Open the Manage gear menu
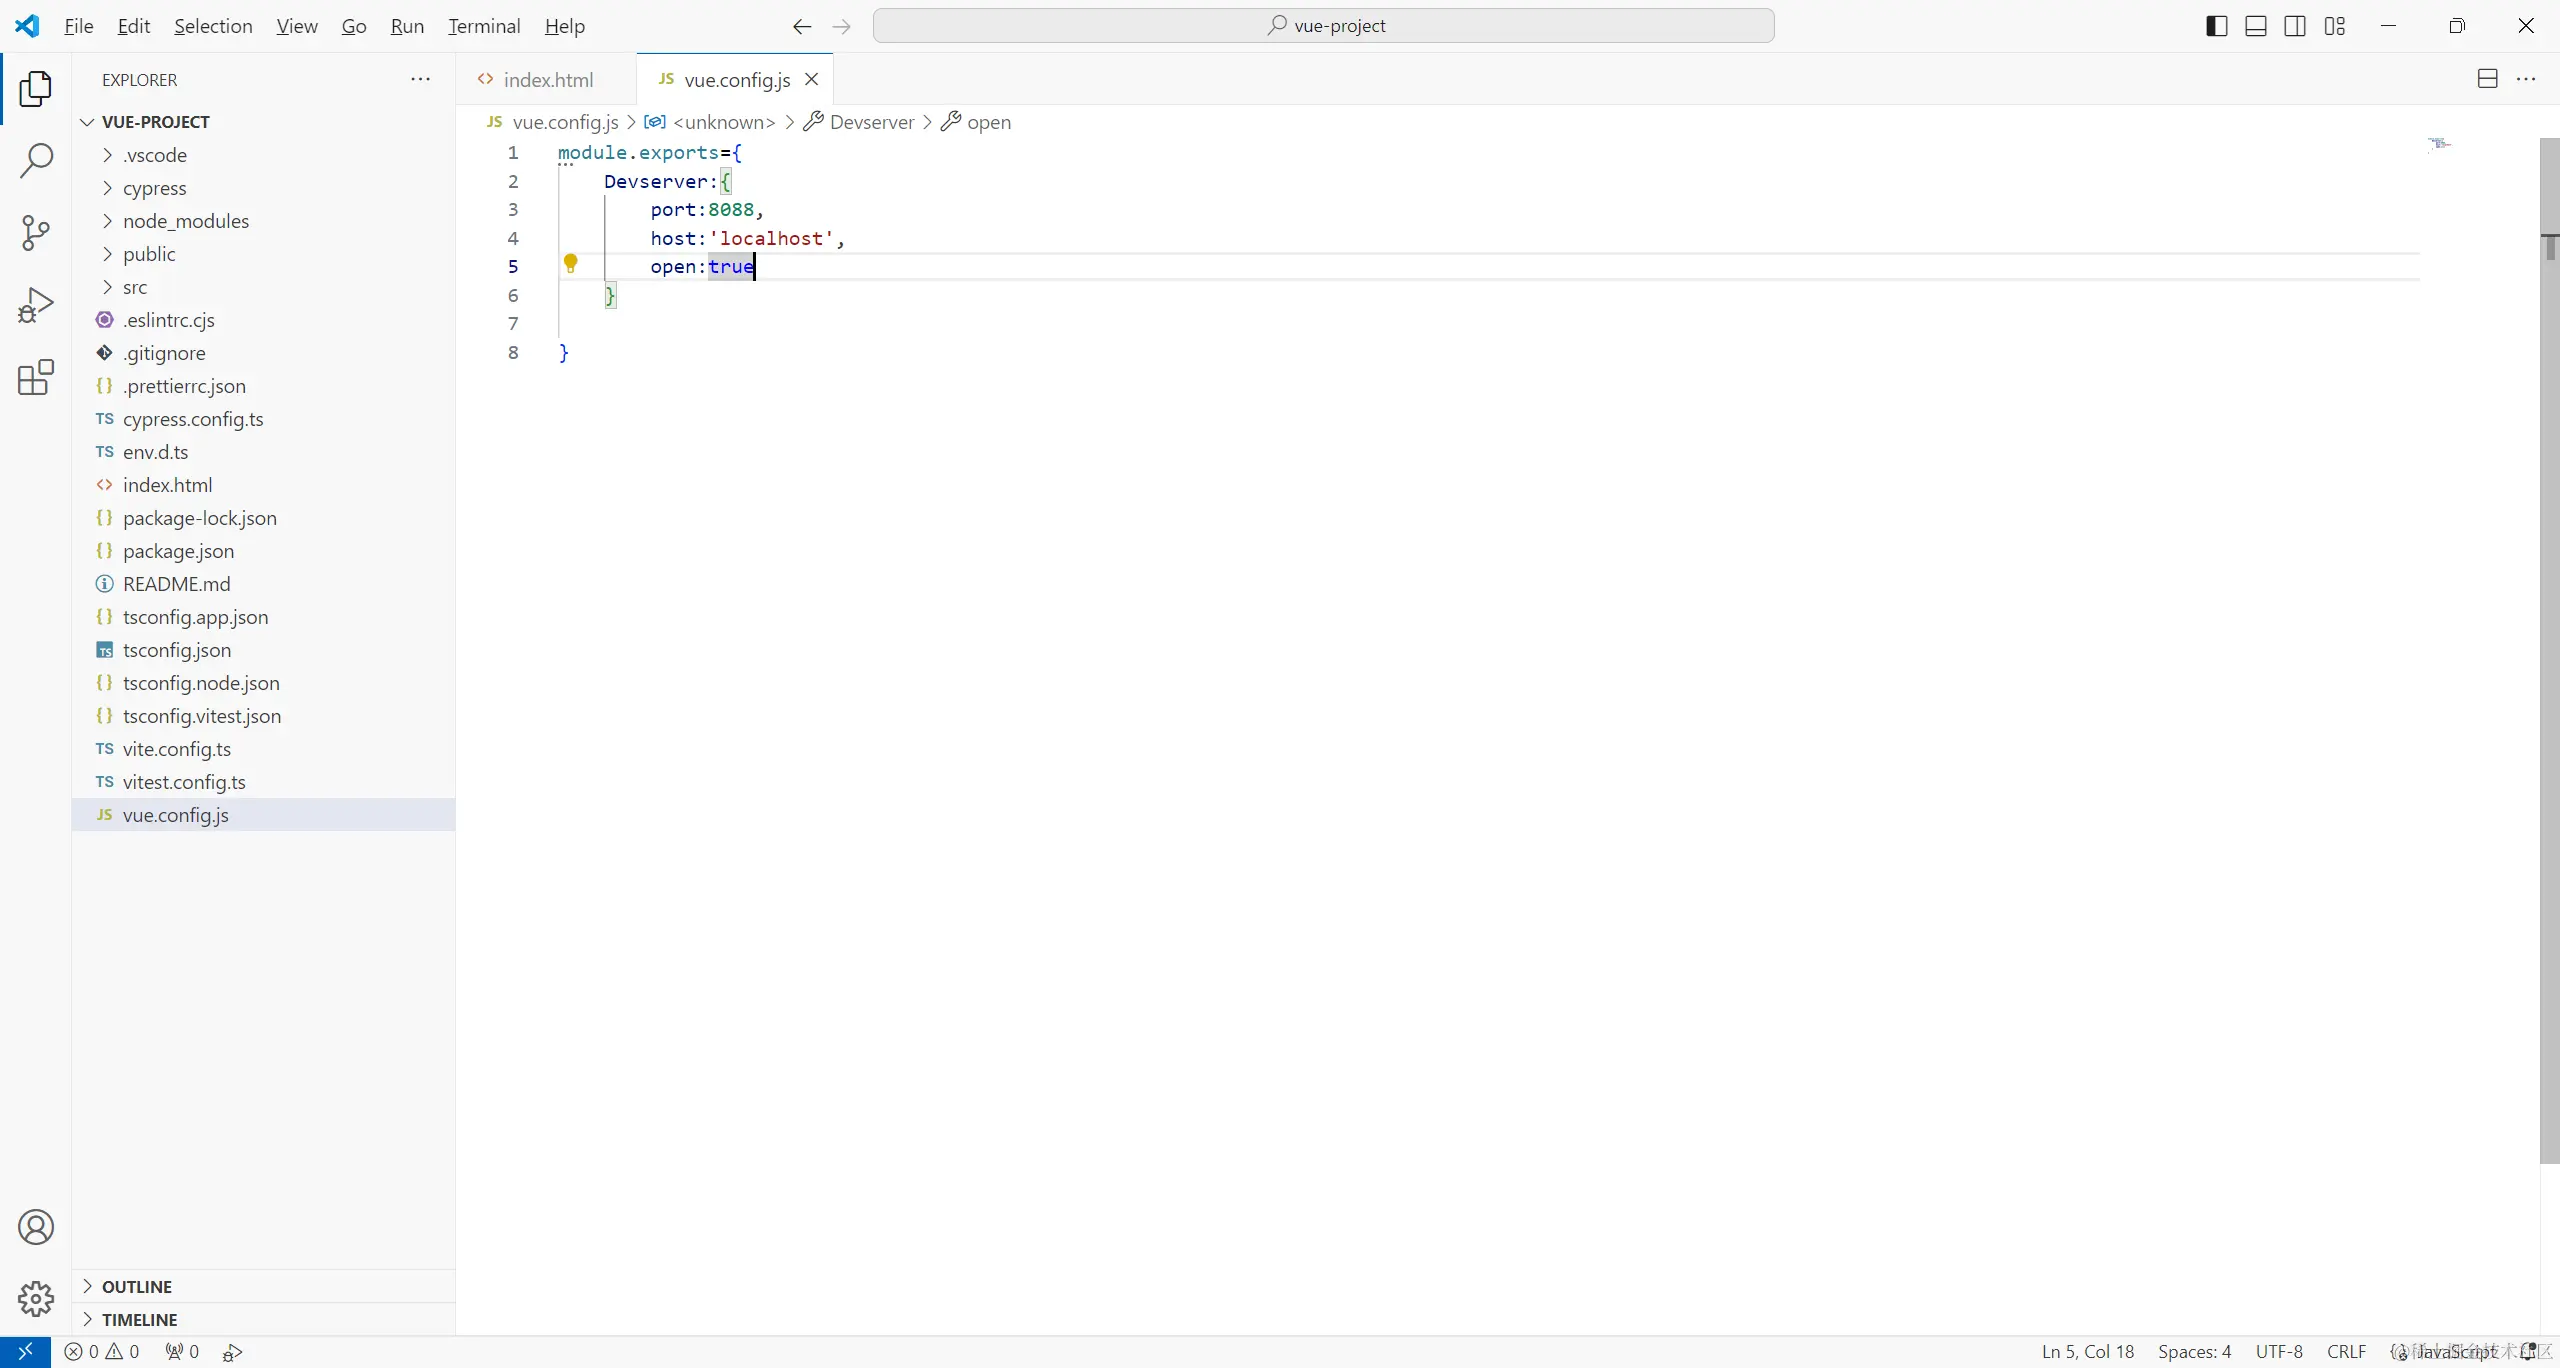Screen dimensions: 2560x1368 36,1299
